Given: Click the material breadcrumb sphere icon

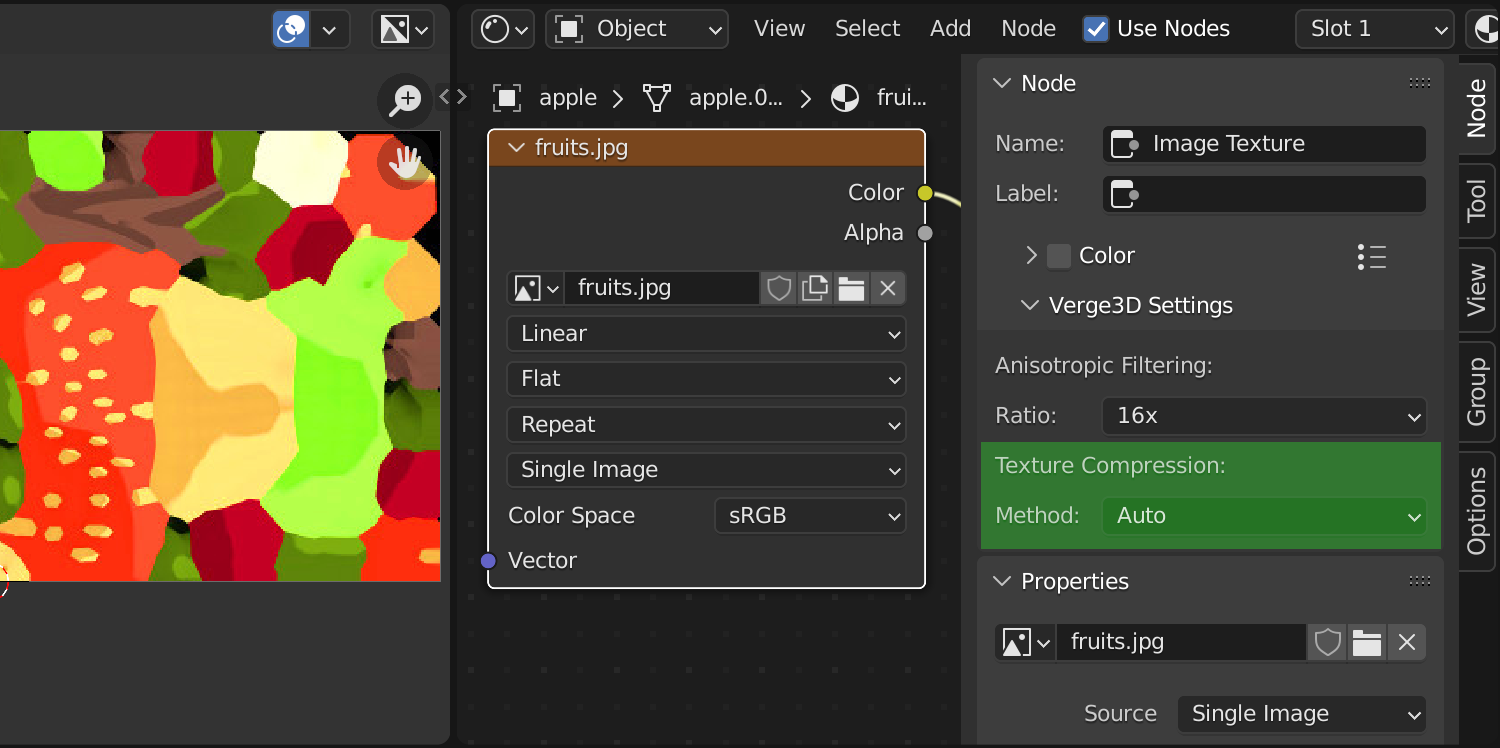Looking at the screenshot, I should 845,98.
